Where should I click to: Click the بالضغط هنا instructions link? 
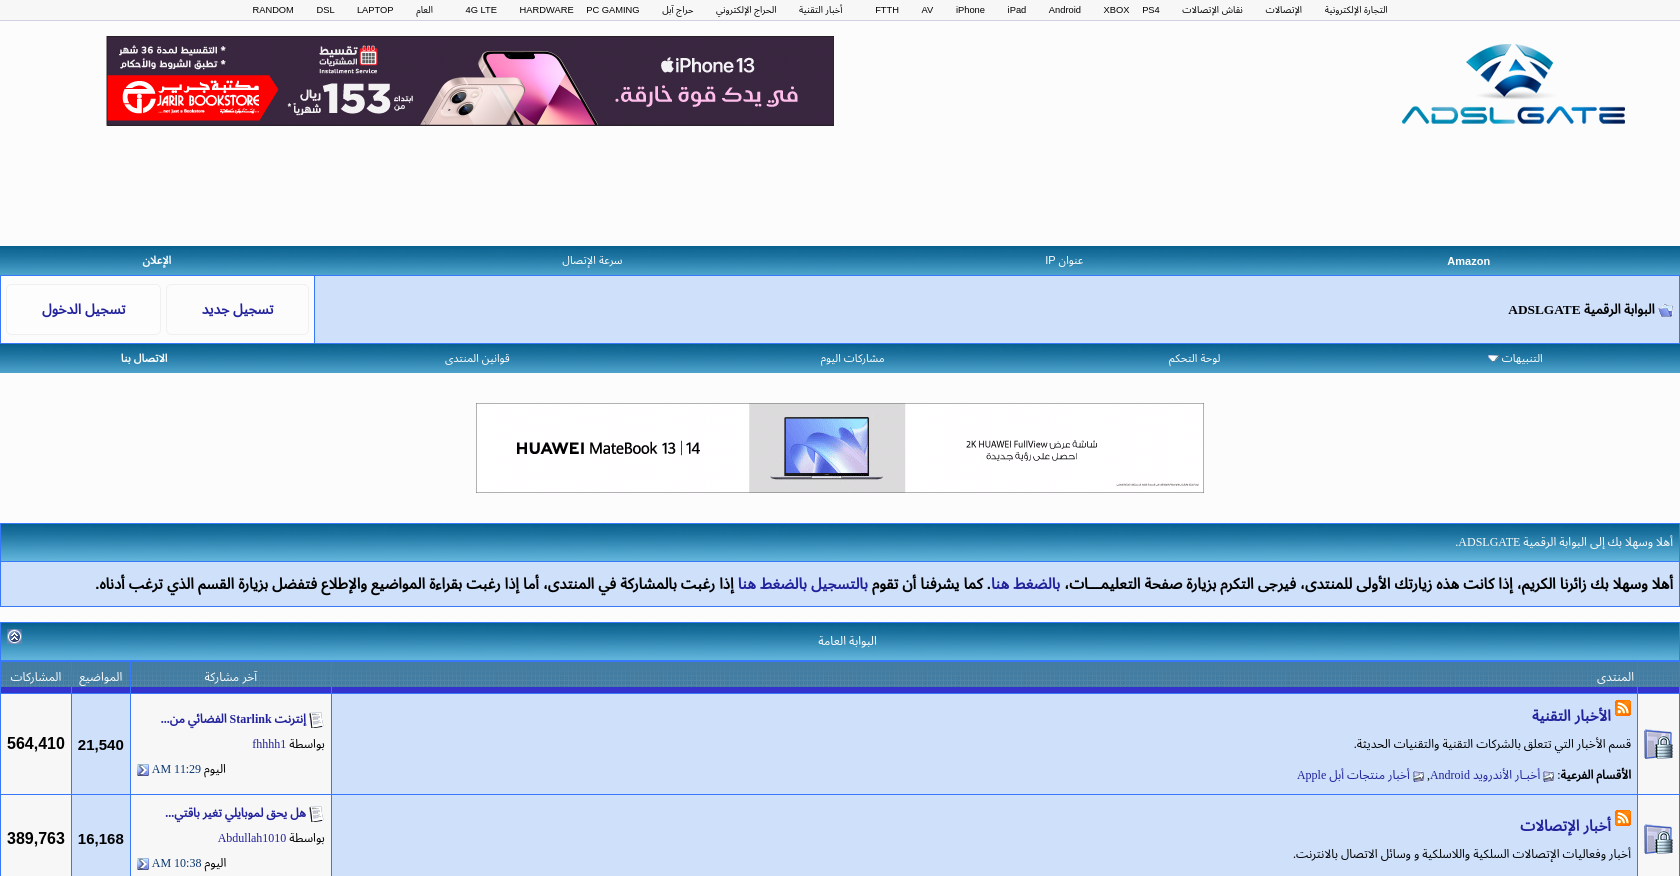[x=1025, y=583]
